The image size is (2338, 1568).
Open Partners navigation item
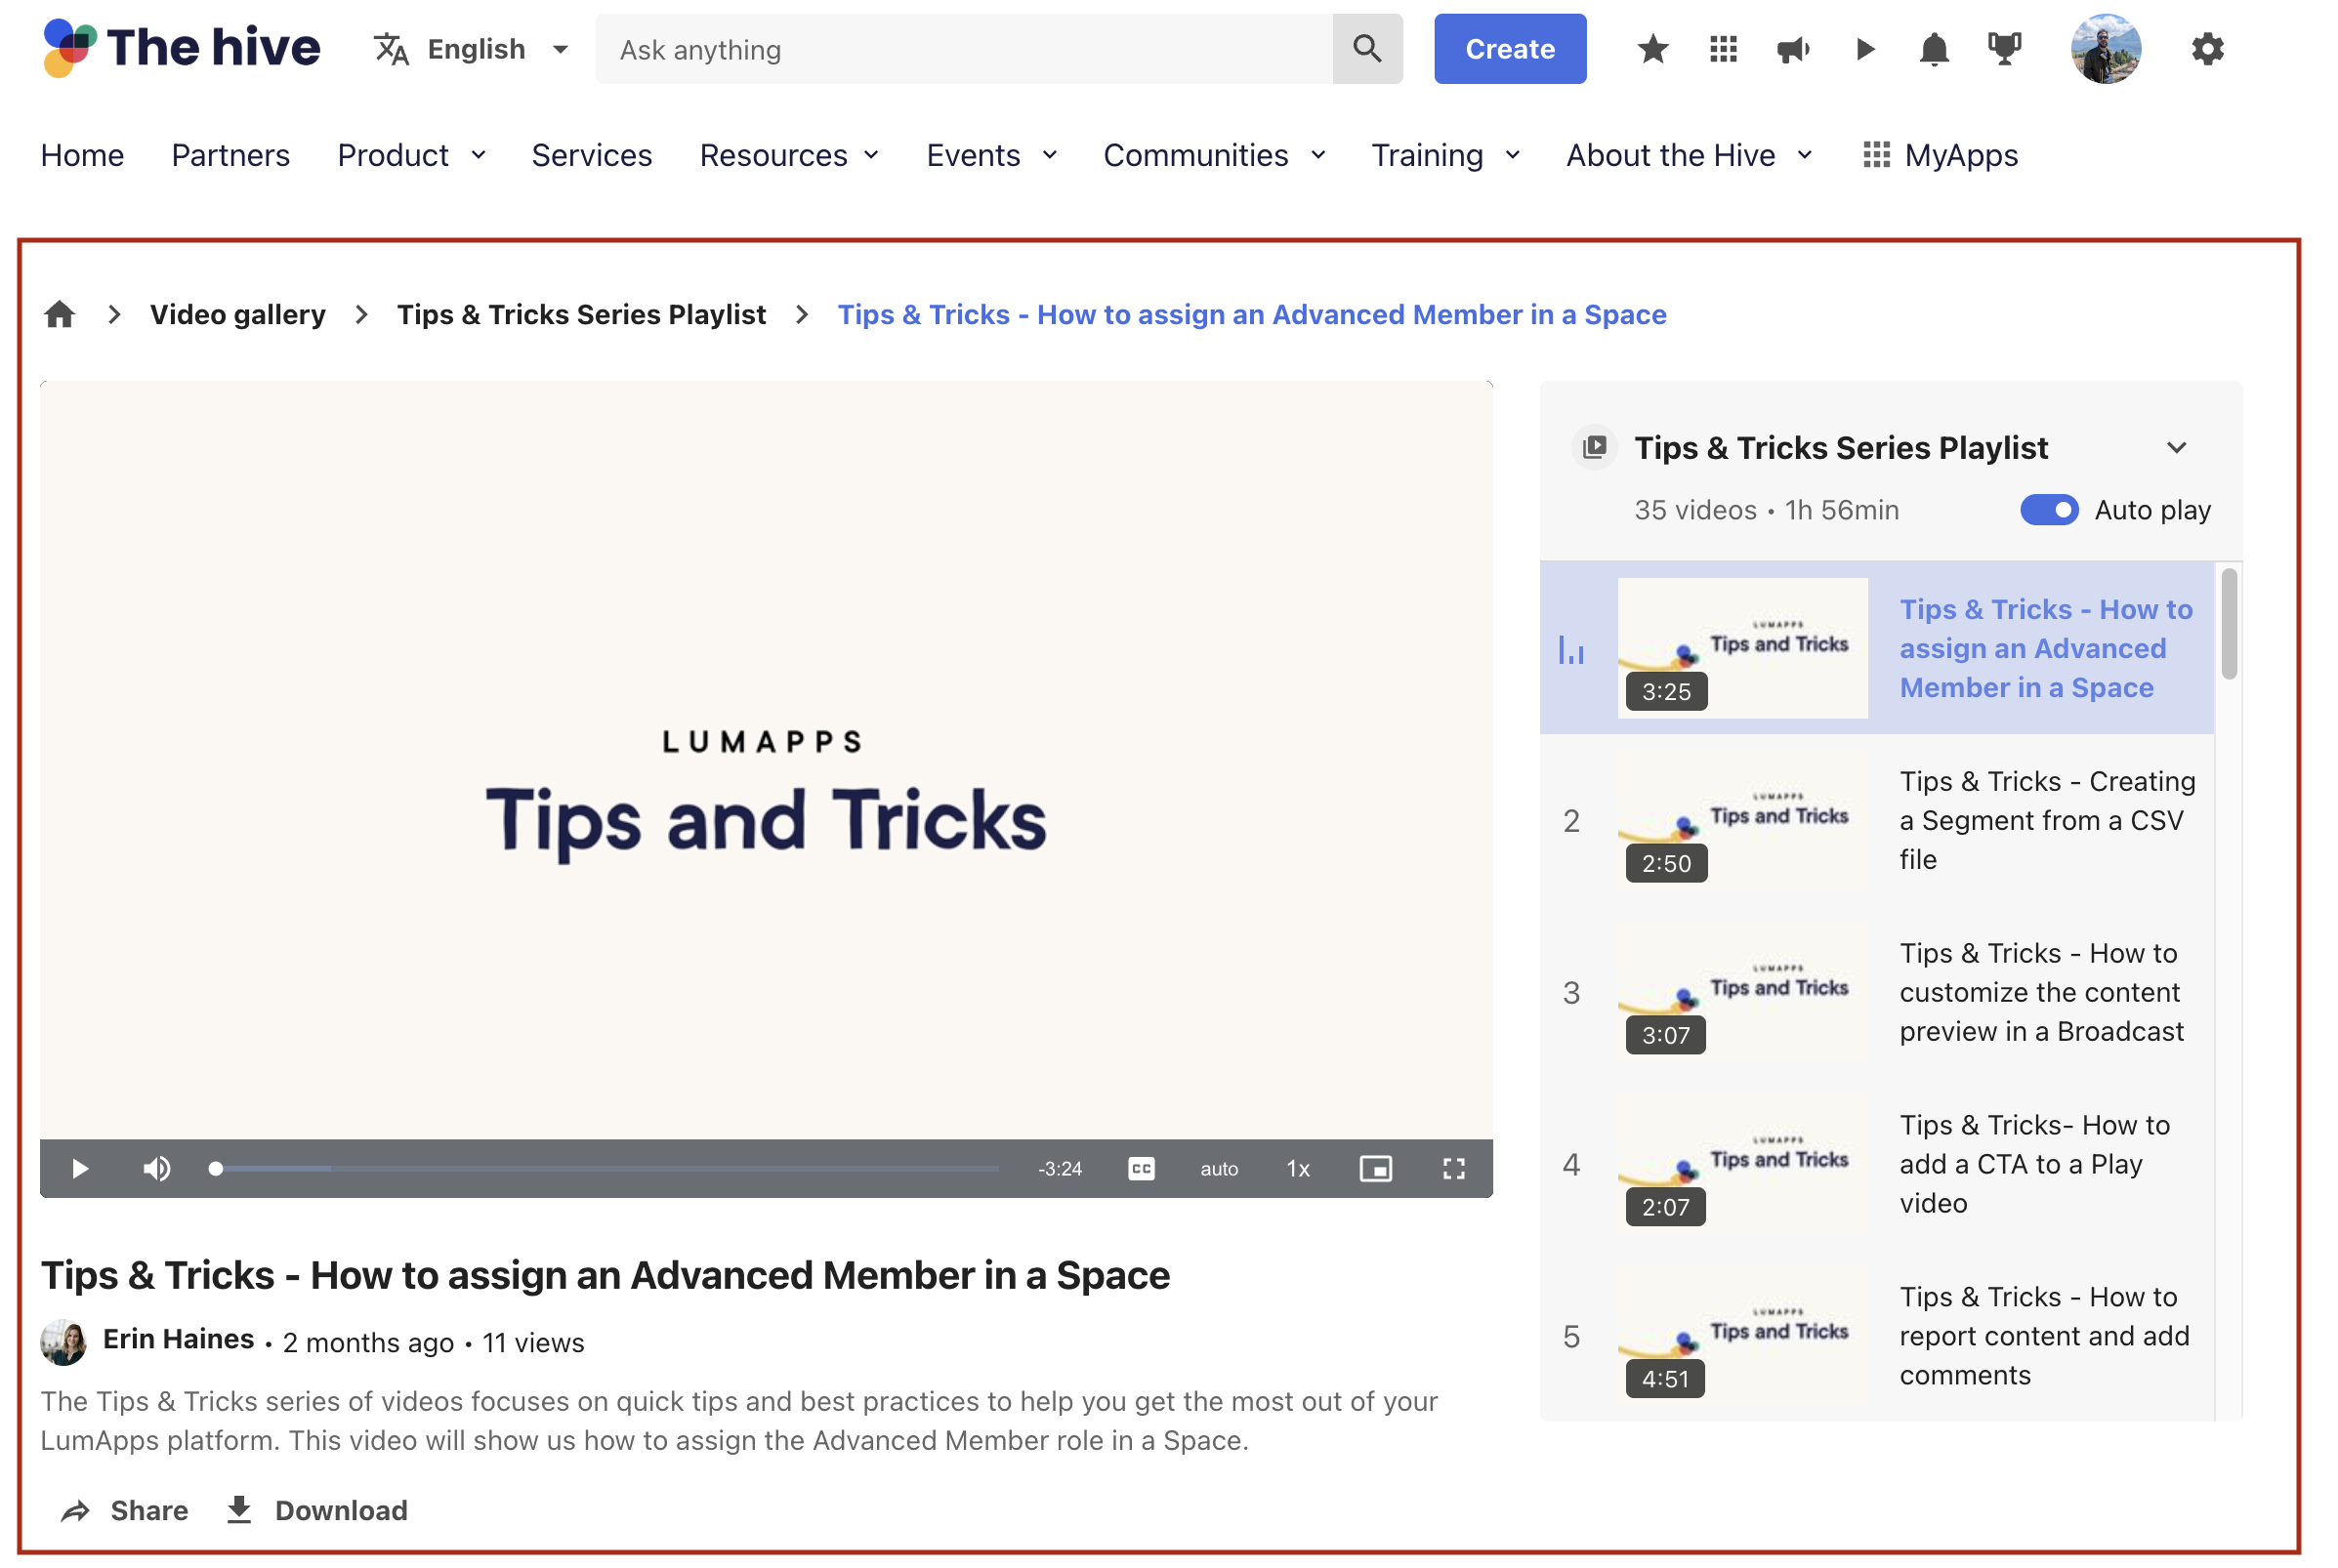(230, 155)
